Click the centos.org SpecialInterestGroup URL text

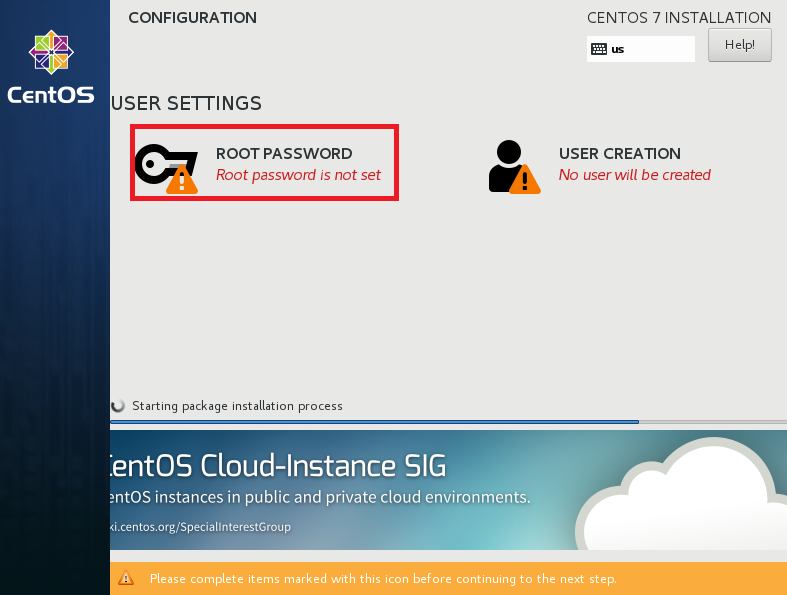(x=200, y=527)
